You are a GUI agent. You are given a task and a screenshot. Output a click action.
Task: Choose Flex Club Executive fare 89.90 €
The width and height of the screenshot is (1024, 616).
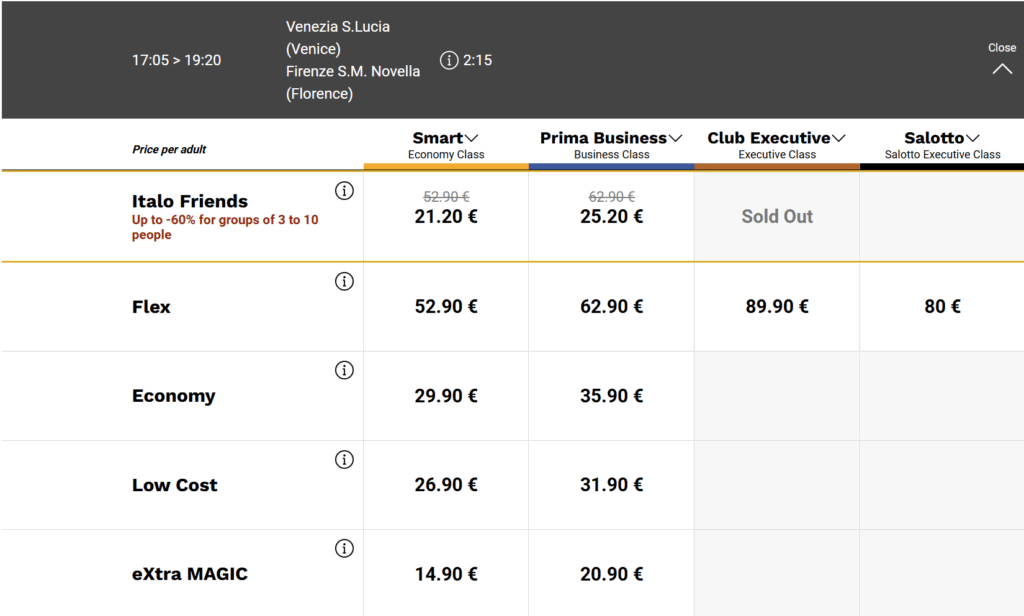[777, 306]
